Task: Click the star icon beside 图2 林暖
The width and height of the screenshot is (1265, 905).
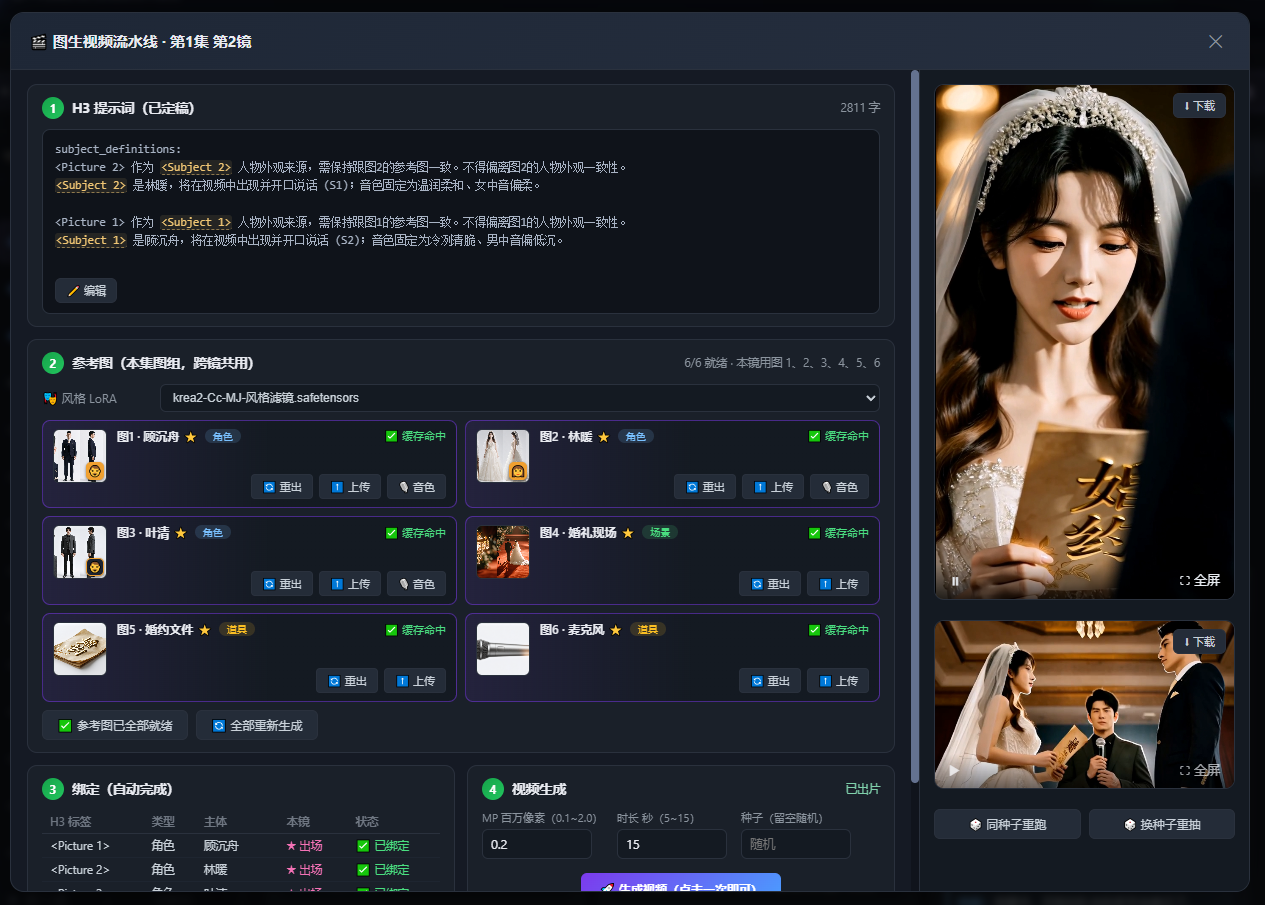Action: pyautogui.click(x=603, y=437)
